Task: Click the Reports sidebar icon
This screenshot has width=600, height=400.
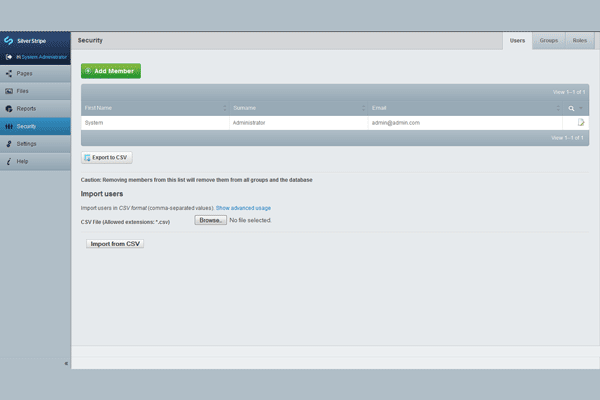Action: pyautogui.click(x=9, y=109)
